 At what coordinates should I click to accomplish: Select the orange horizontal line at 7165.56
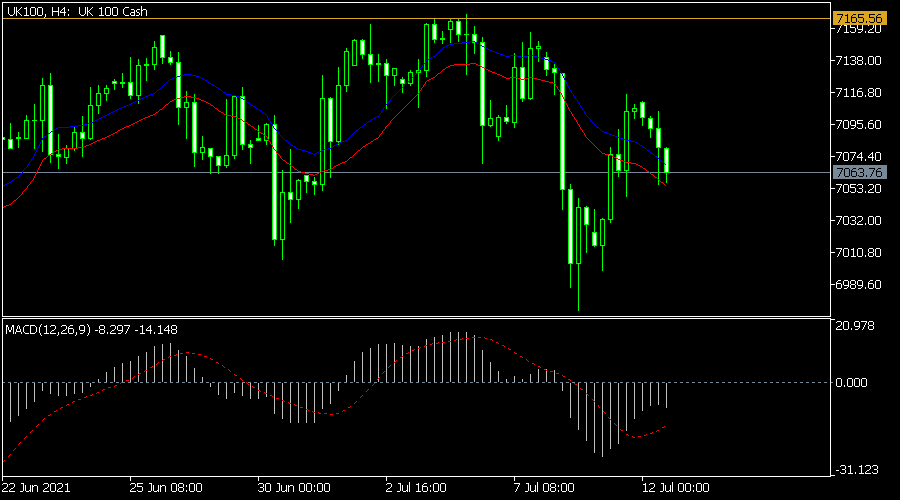pos(416,18)
